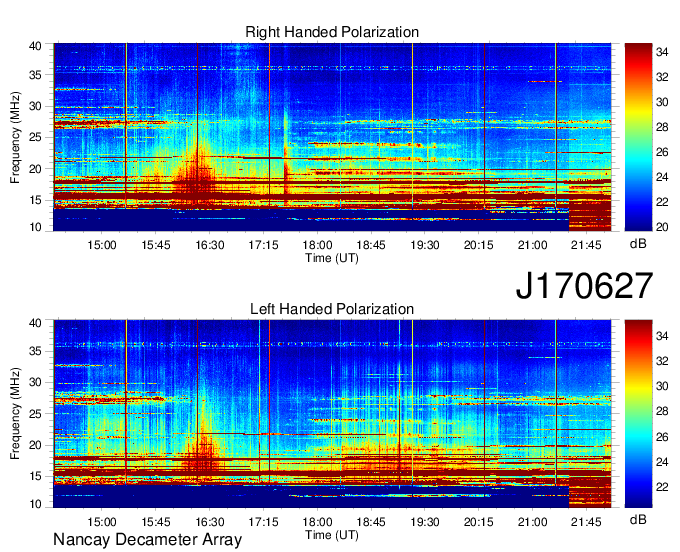
Task: Click the '16:30' time tick on Right Handed plot
Action: coord(209,245)
